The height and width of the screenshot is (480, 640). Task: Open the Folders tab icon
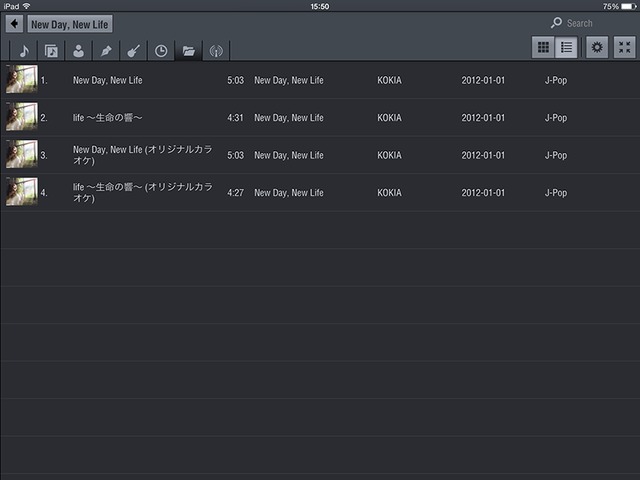click(188, 51)
